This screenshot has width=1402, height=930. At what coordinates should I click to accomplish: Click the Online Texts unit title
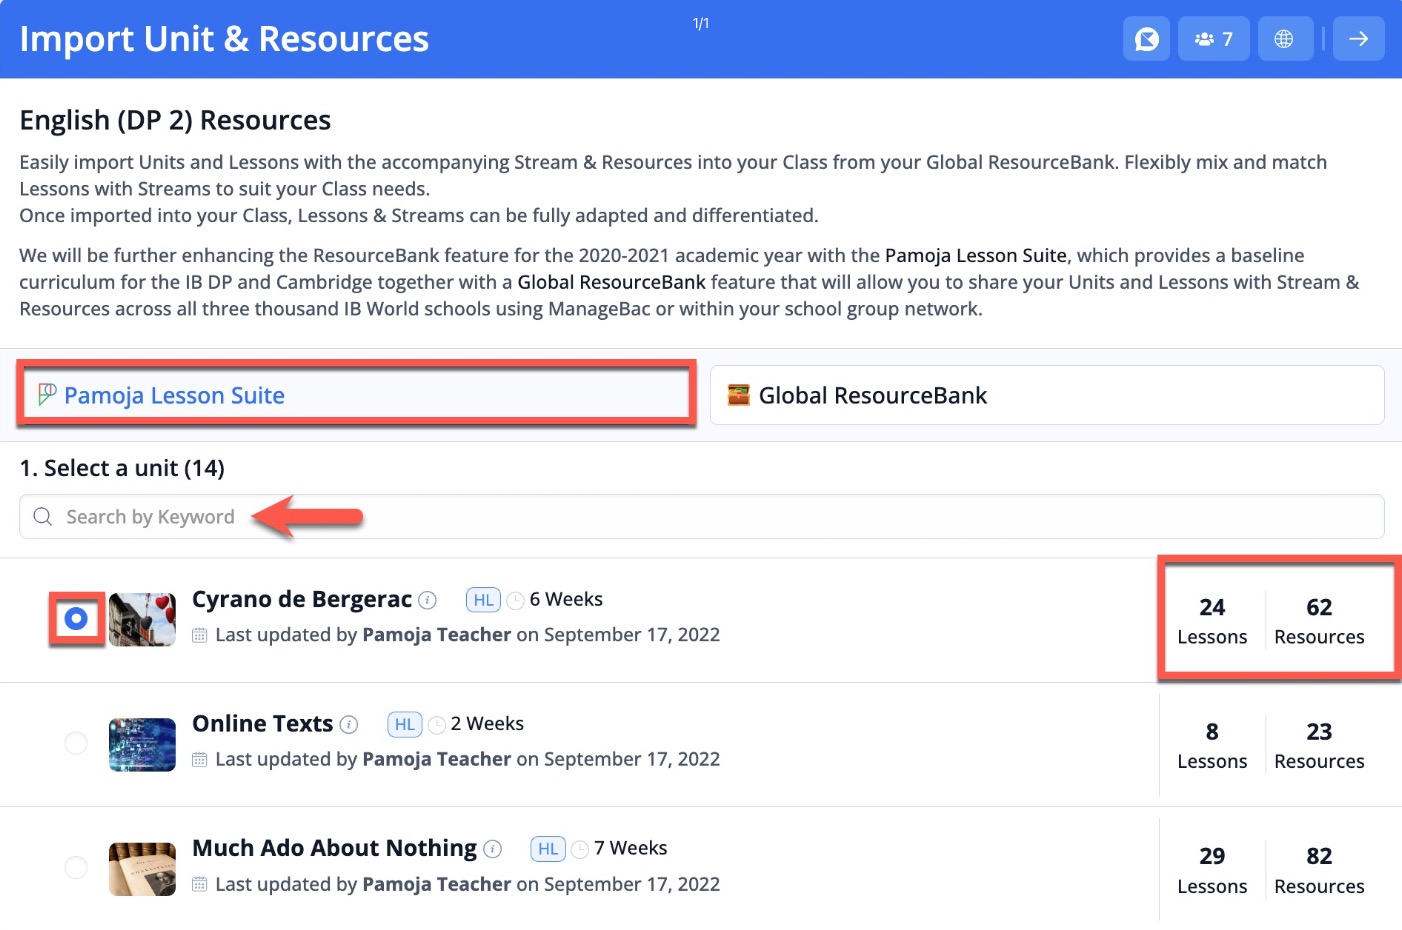click(262, 723)
